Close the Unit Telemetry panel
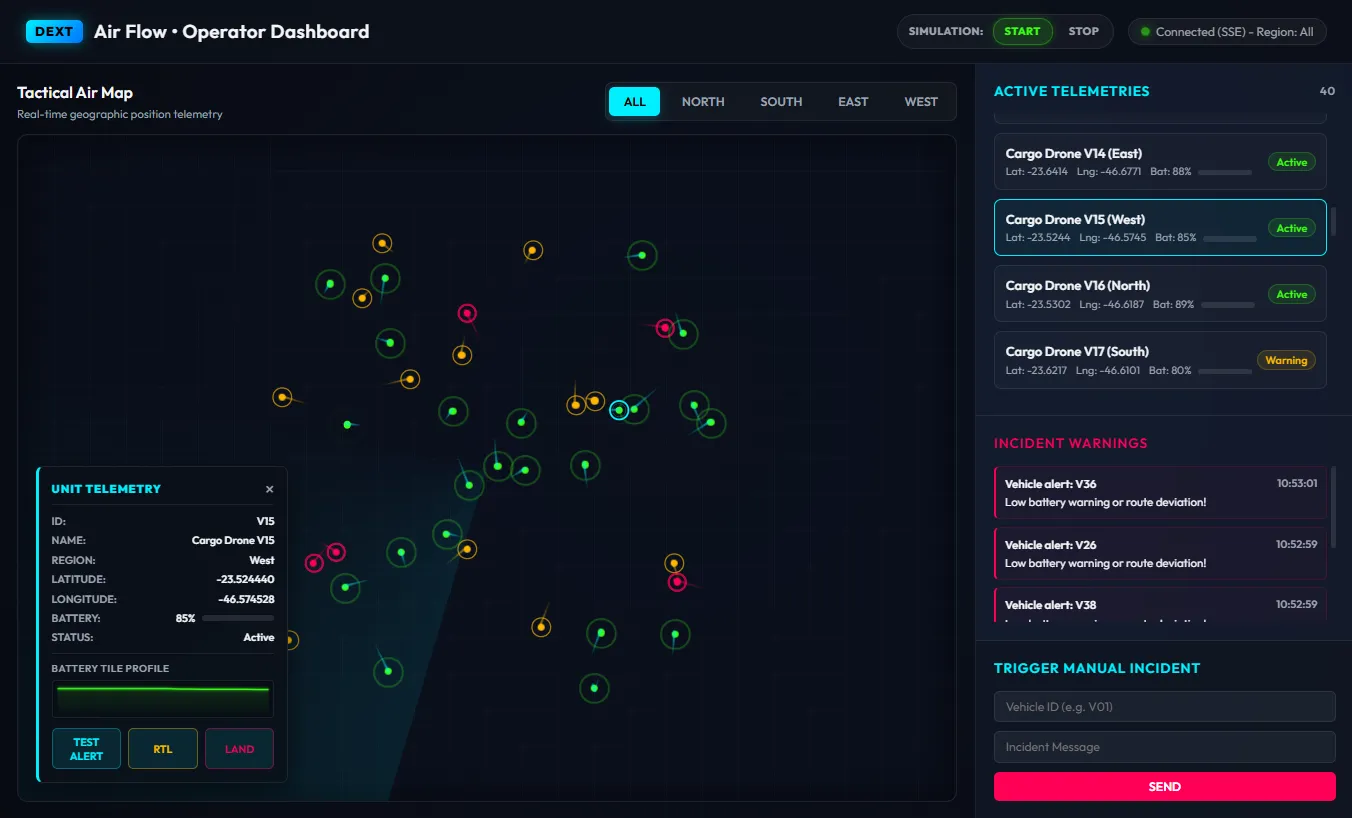The height and width of the screenshot is (818, 1352). (269, 489)
